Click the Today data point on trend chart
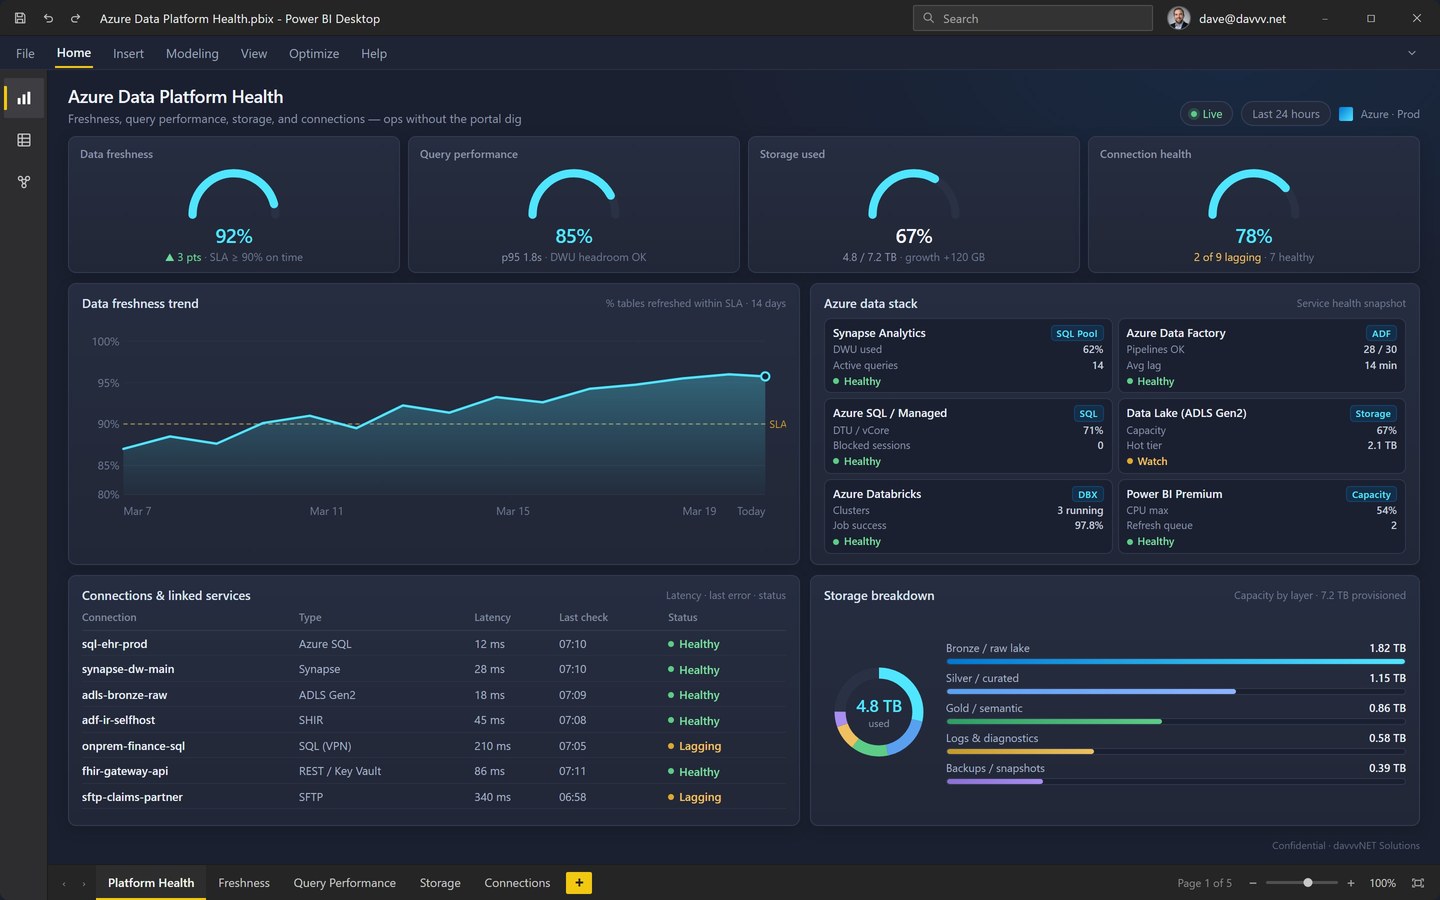Viewport: 1440px width, 900px height. [765, 377]
